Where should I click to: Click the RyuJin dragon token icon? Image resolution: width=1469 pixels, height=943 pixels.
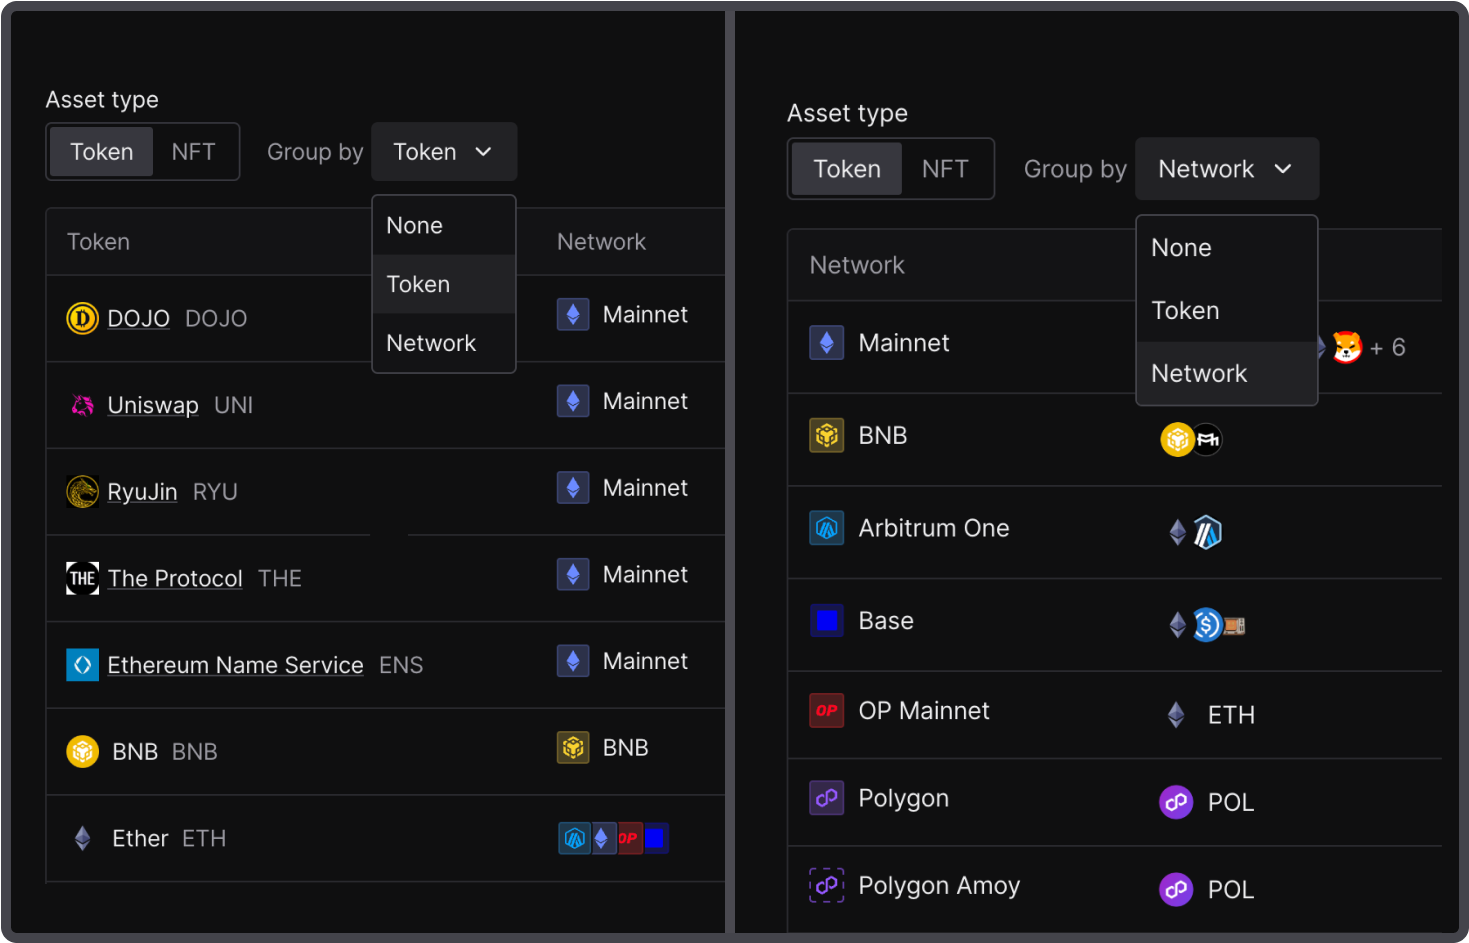(x=82, y=492)
